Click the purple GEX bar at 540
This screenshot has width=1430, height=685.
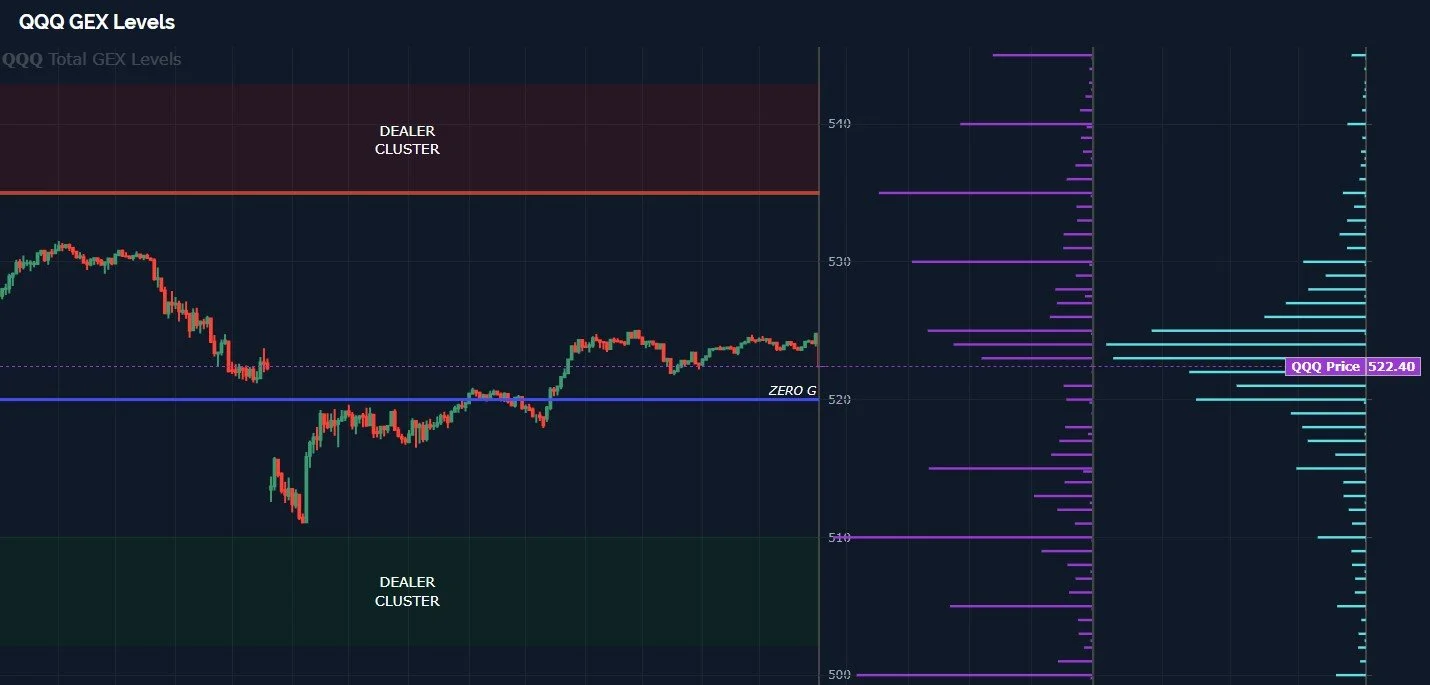point(1026,124)
